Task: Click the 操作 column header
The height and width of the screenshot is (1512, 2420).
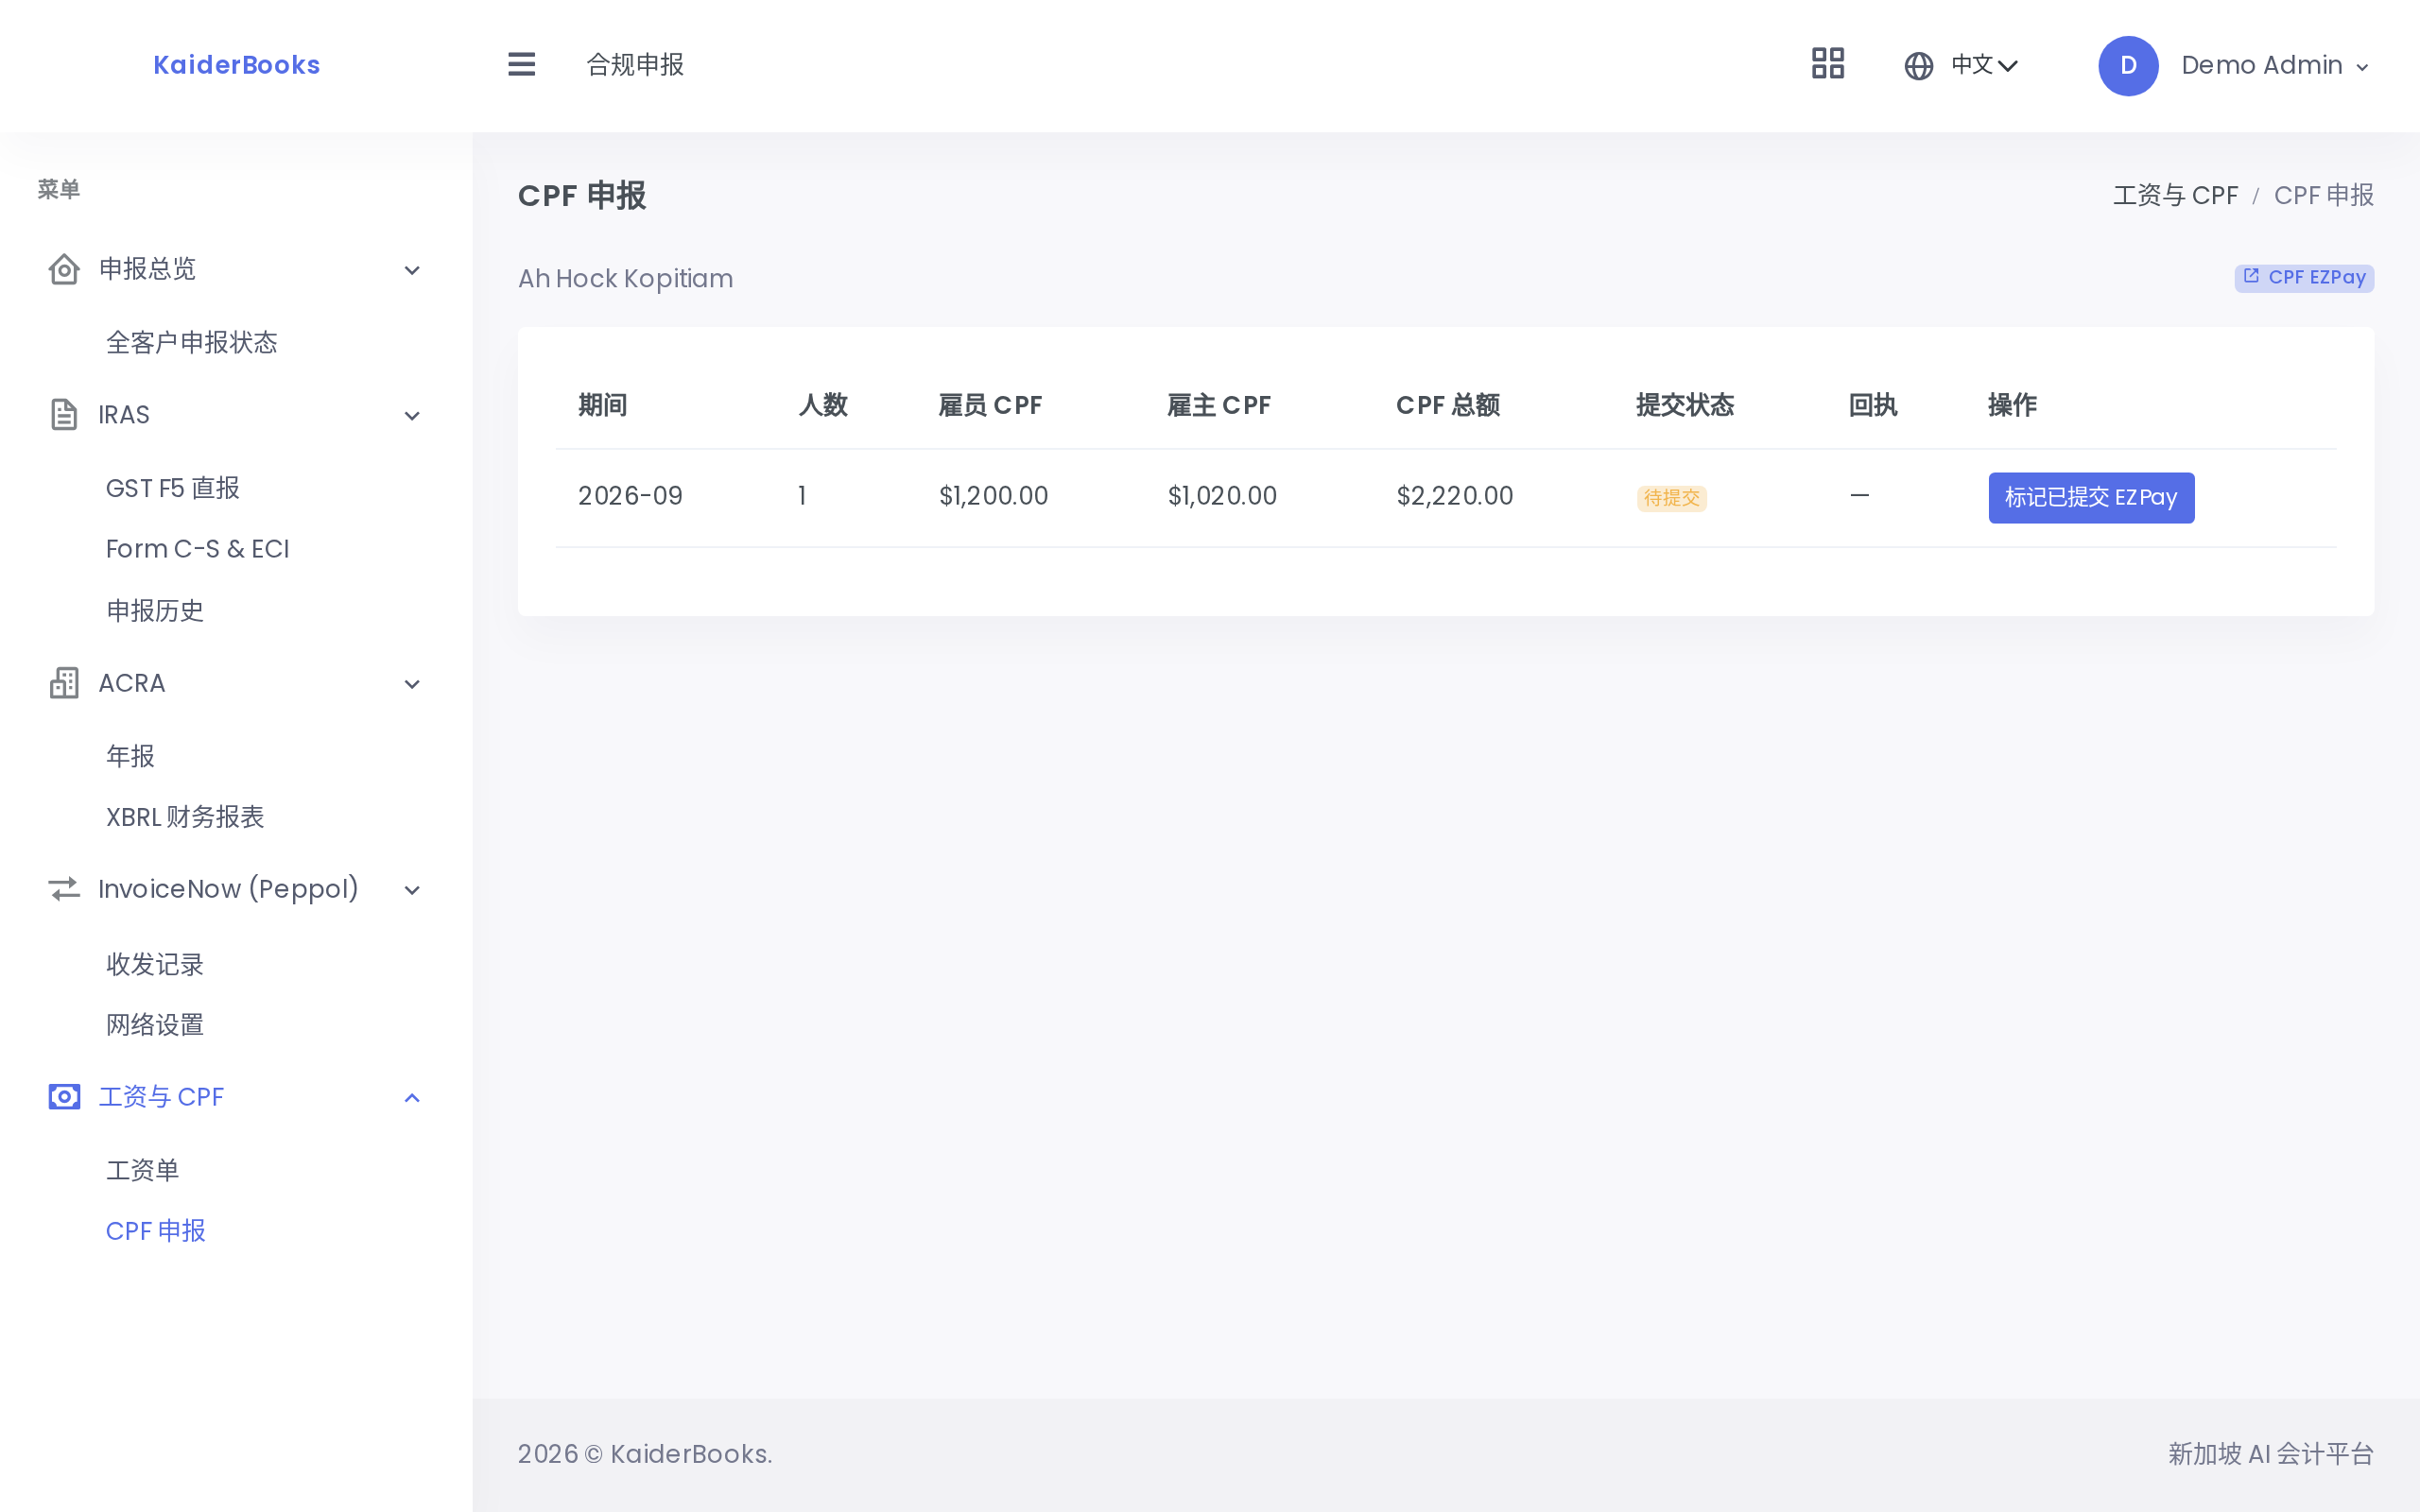Action: pyautogui.click(x=2012, y=405)
